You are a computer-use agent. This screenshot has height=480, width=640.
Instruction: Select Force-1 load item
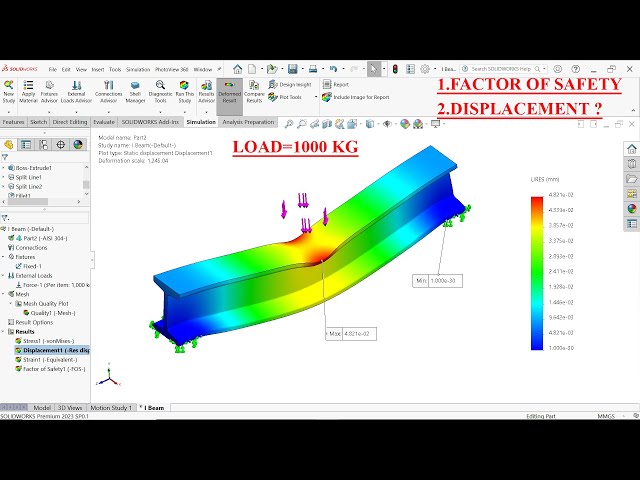point(52,285)
